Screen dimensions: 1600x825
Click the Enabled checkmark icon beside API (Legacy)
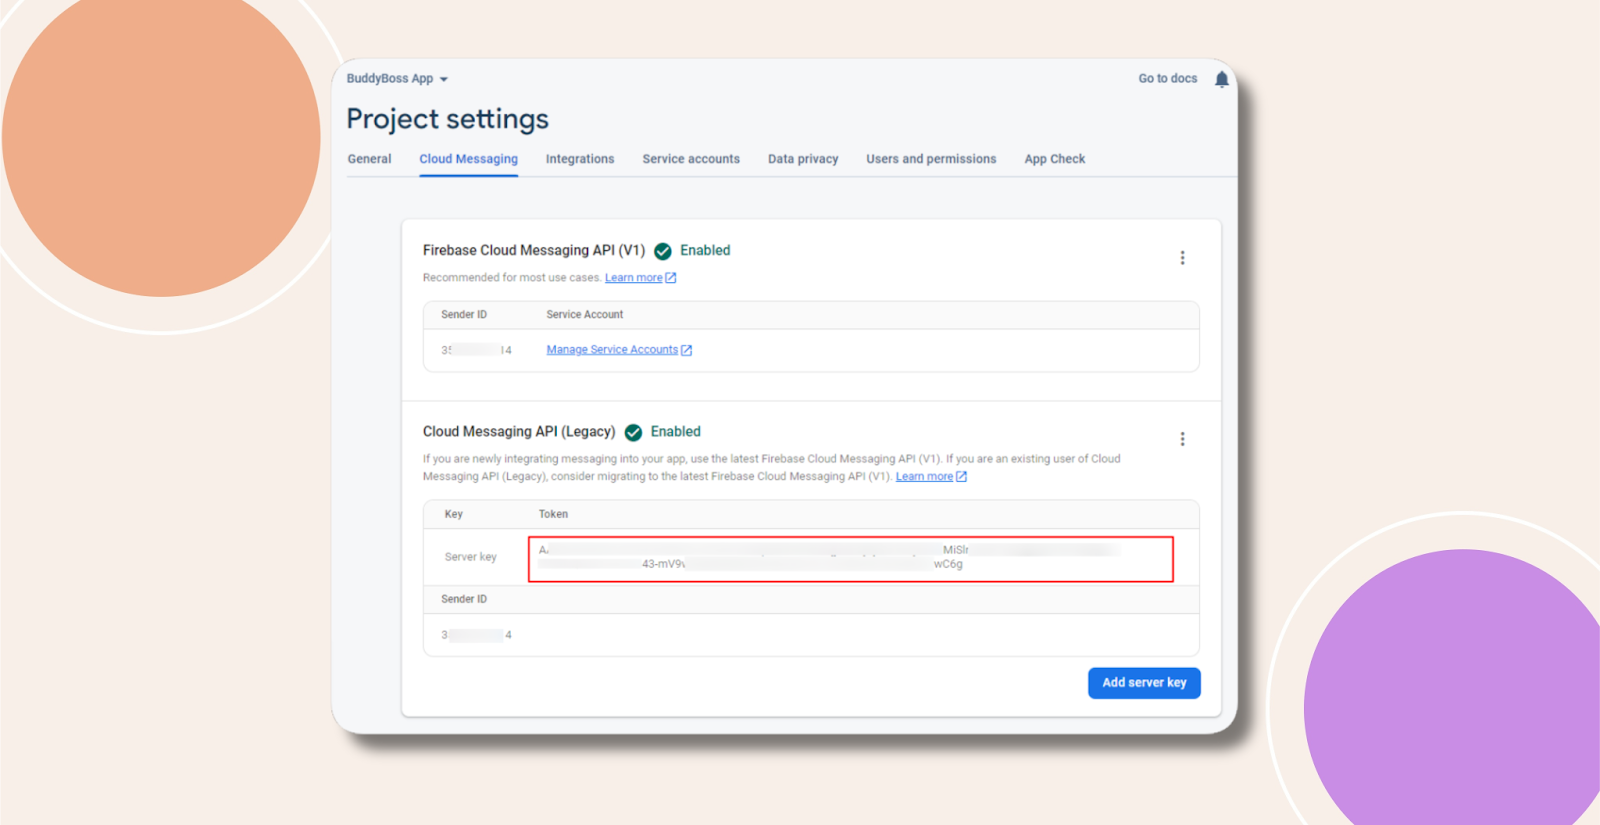pos(633,432)
